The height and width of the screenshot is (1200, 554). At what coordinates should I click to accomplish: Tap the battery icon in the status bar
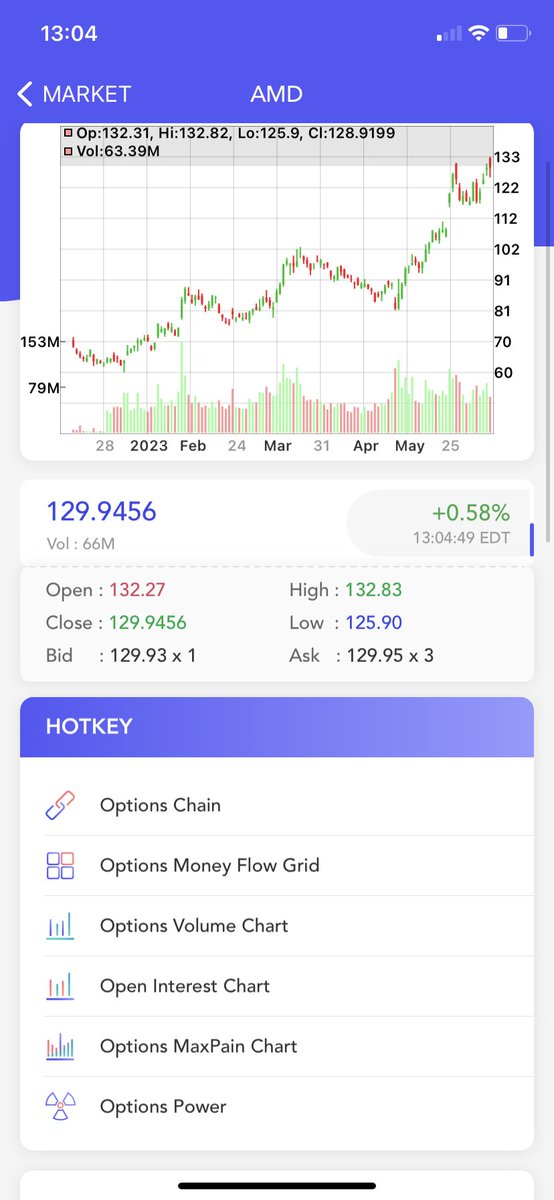(x=512, y=34)
